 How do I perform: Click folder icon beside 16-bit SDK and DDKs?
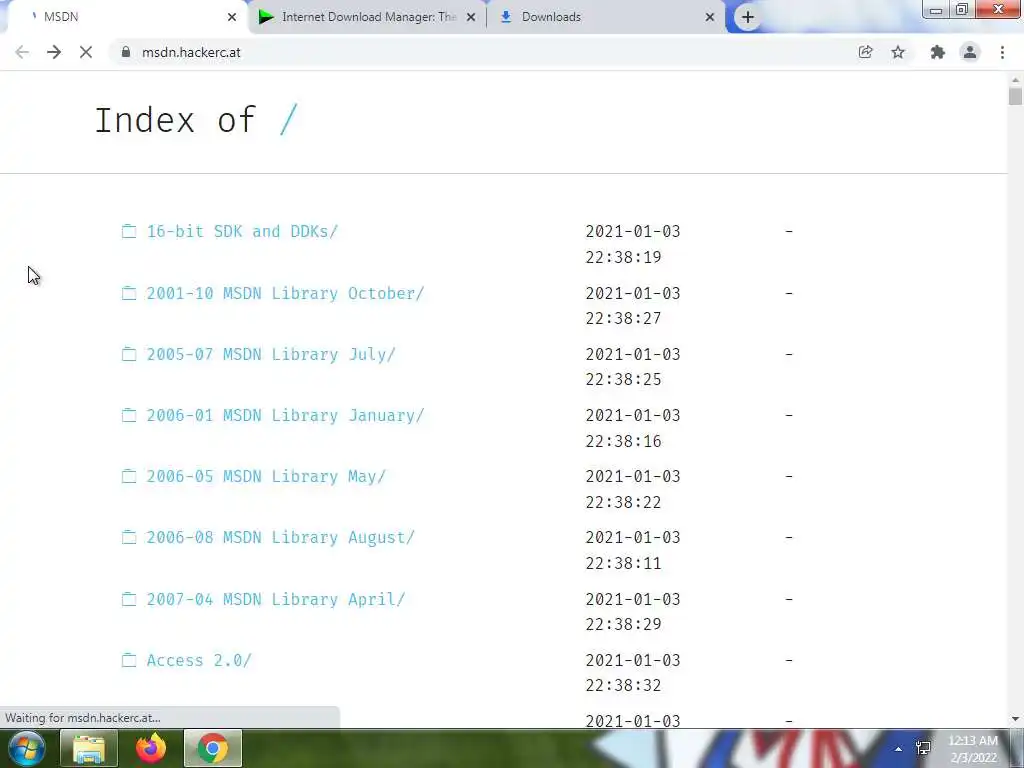129,231
